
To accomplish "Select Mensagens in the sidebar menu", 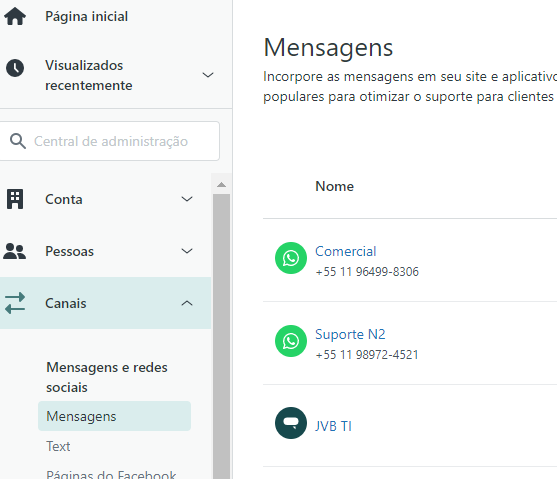I will [114, 416].
